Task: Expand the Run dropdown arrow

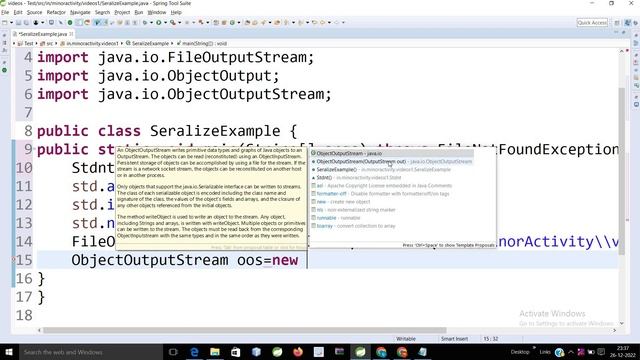Action: click(x=165, y=22)
